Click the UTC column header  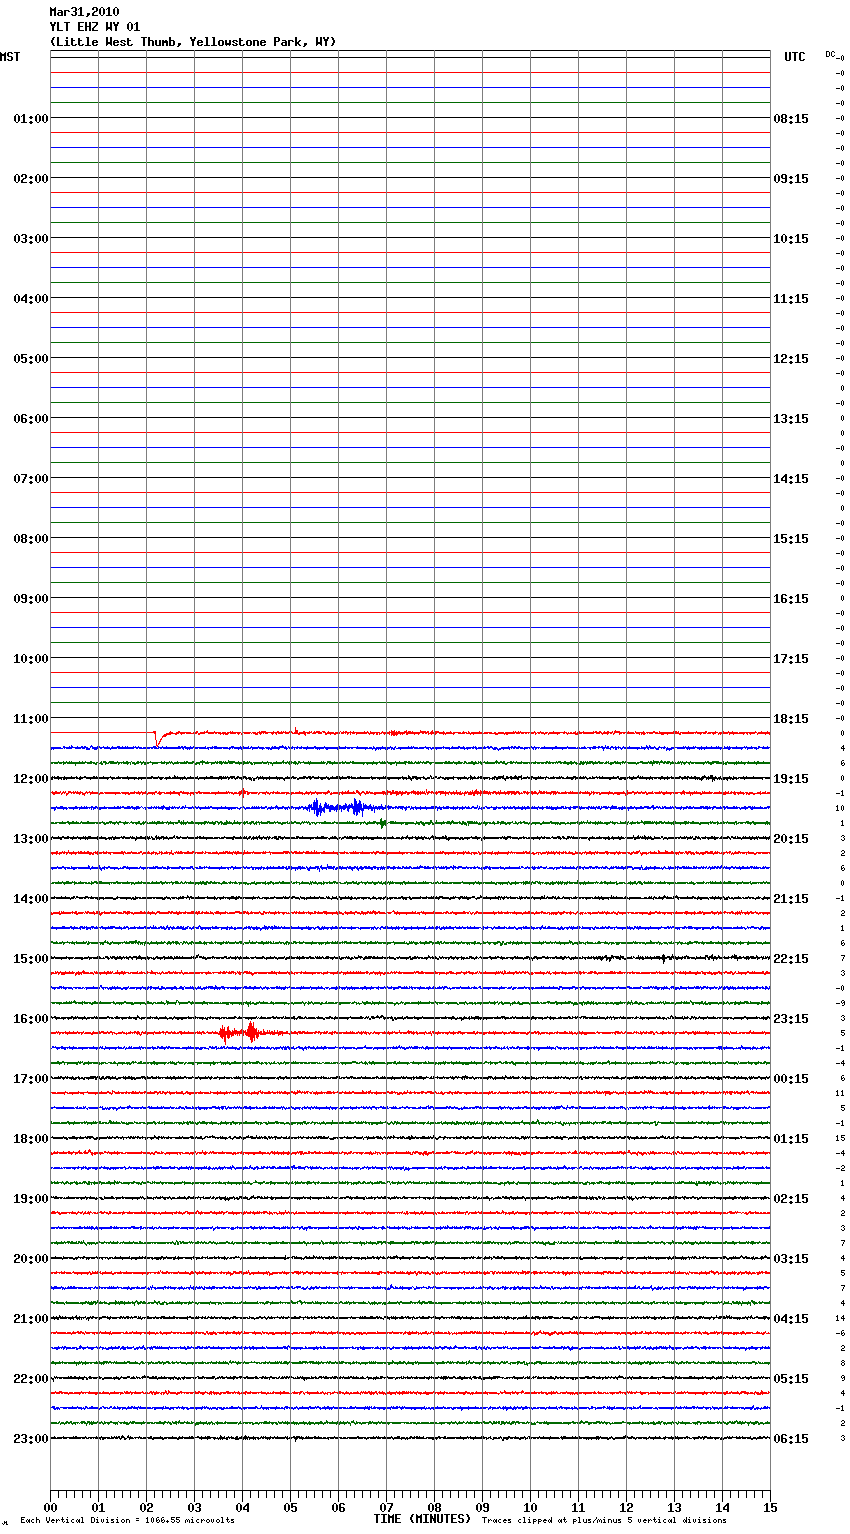[795, 57]
